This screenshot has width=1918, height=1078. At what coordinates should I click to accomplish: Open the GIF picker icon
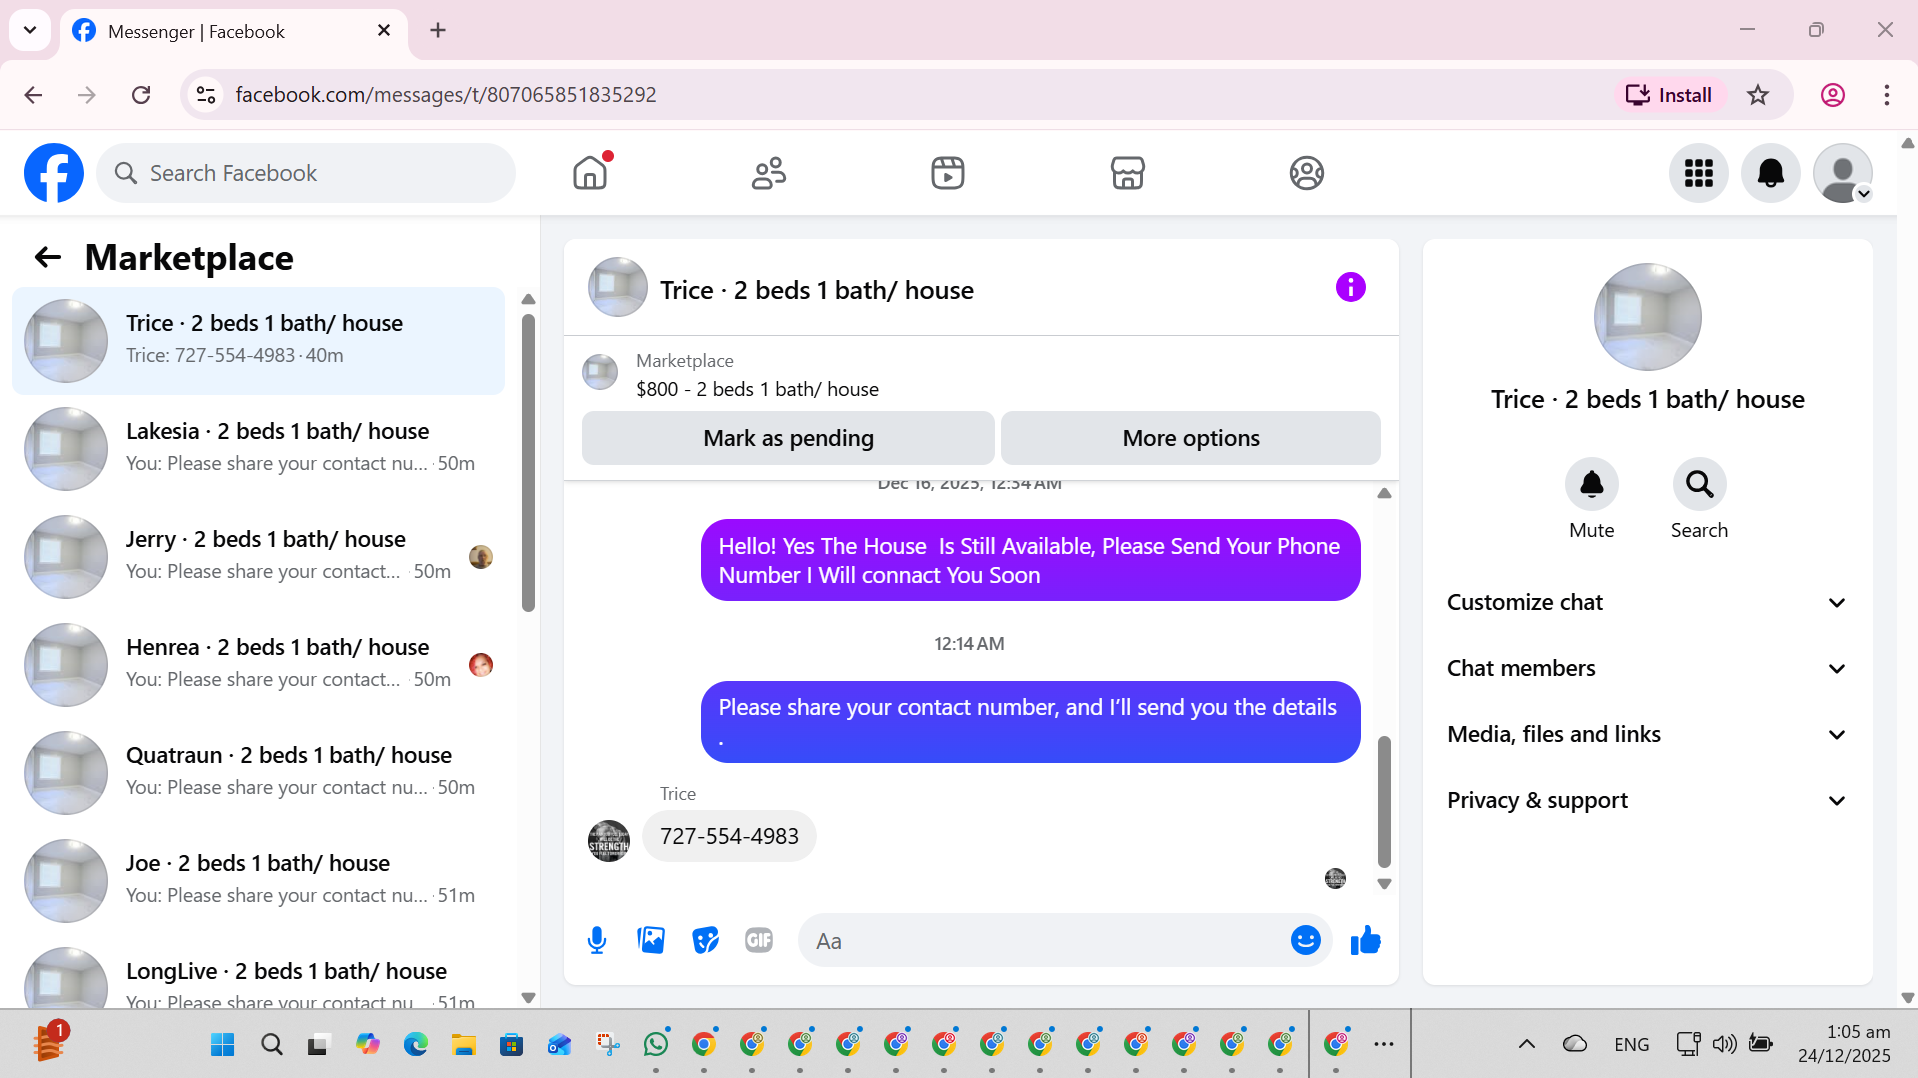click(x=759, y=940)
